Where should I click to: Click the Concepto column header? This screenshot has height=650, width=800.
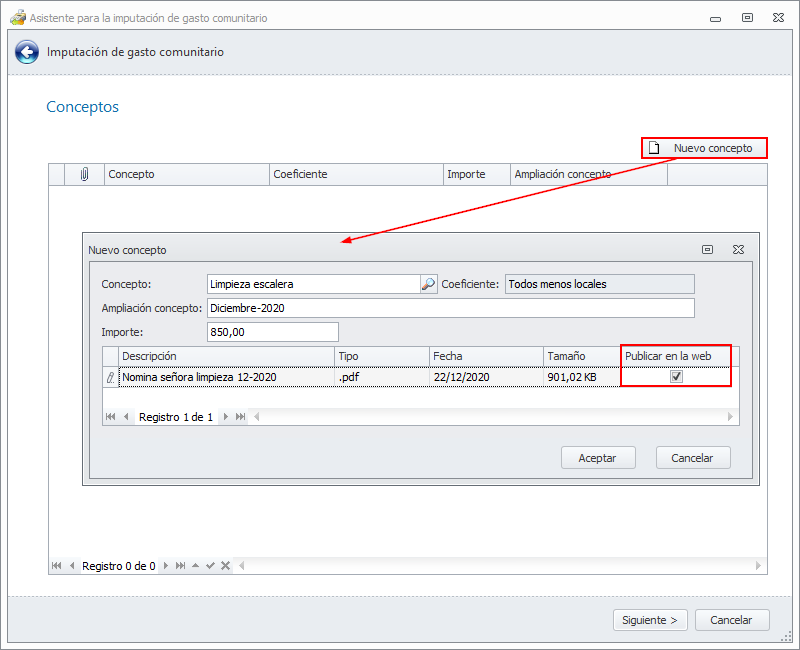pos(187,174)
